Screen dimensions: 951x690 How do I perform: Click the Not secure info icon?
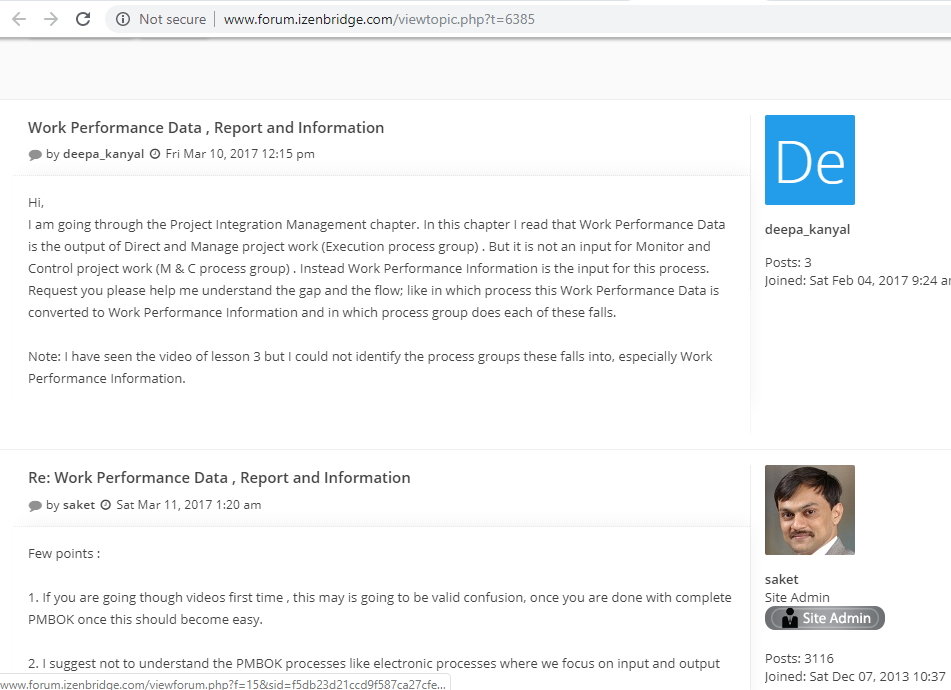(x=123, y=19)
